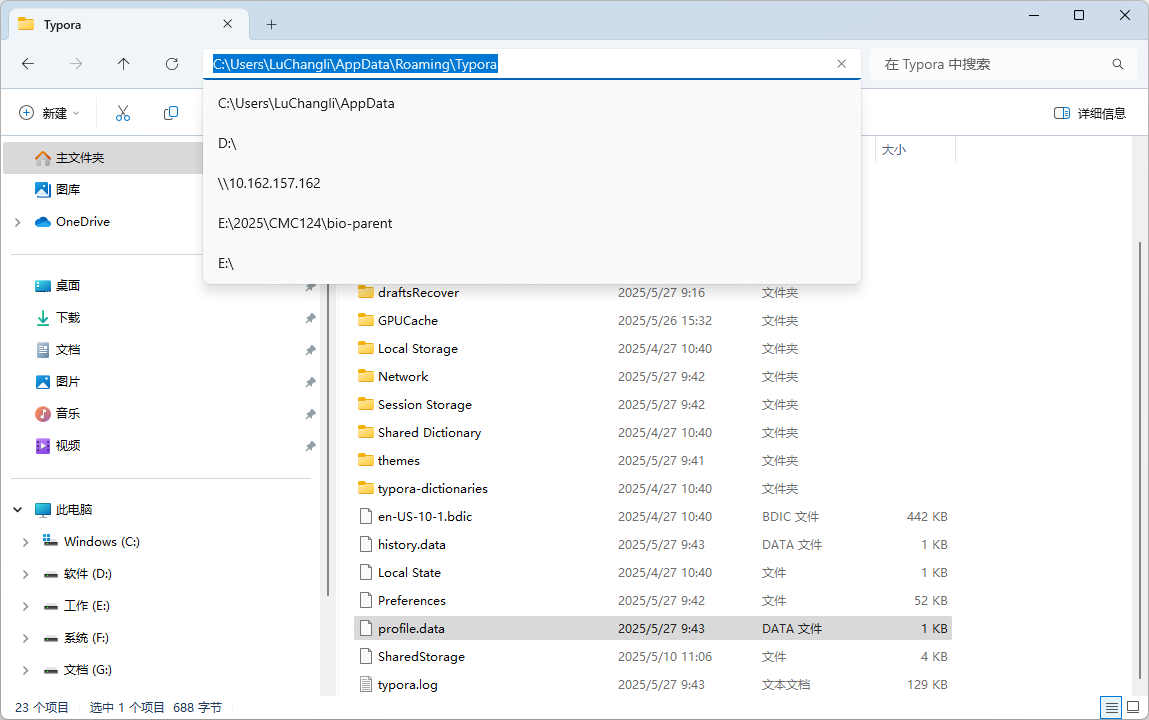Screen dimensions: 1149x720
Task: Select the typora-dictionaries folder
Action: 652,489
